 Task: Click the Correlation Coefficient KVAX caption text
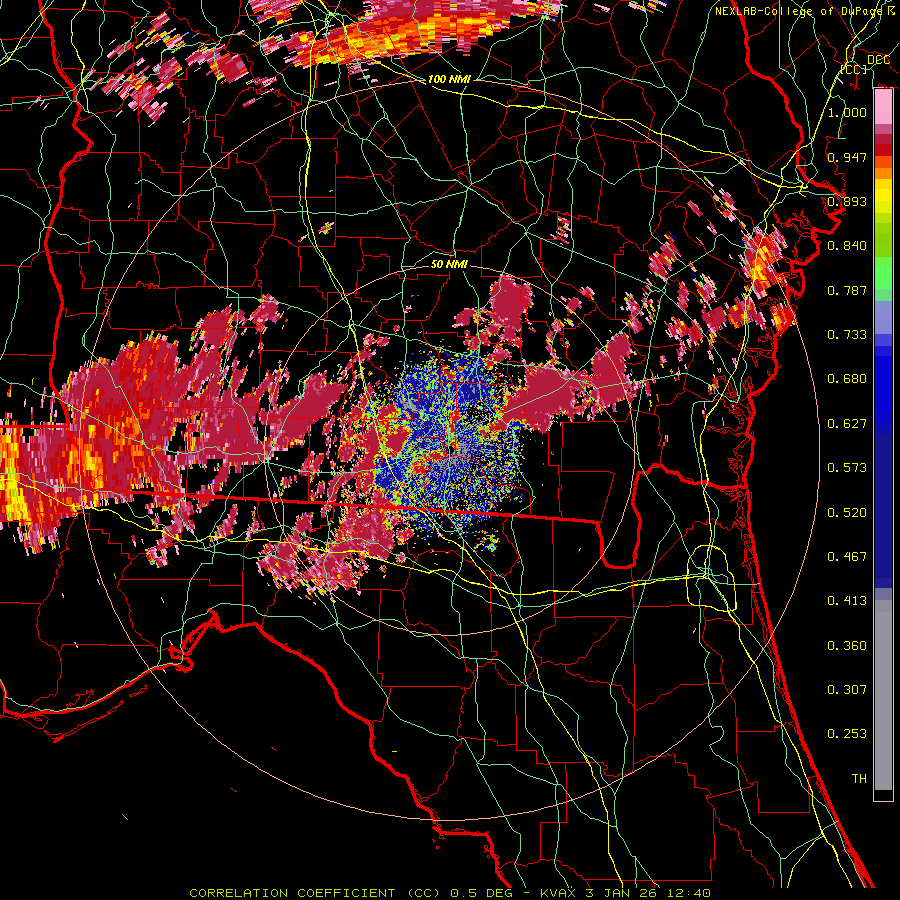pyautogui.click(x=450, y=893)
